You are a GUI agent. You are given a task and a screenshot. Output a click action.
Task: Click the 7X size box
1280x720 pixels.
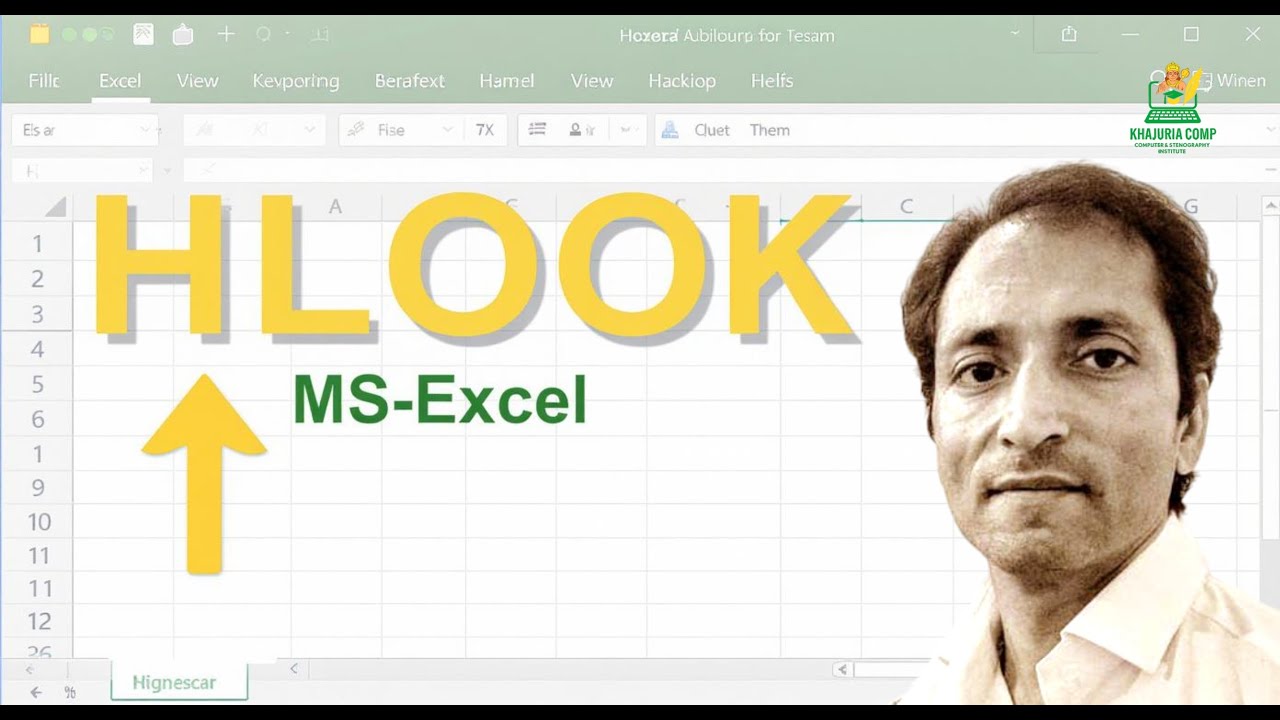coord(485,130)
